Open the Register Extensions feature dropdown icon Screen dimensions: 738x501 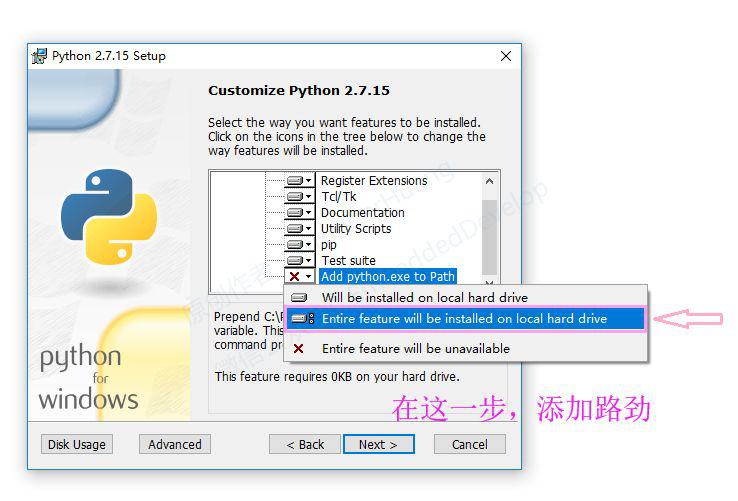299,180
